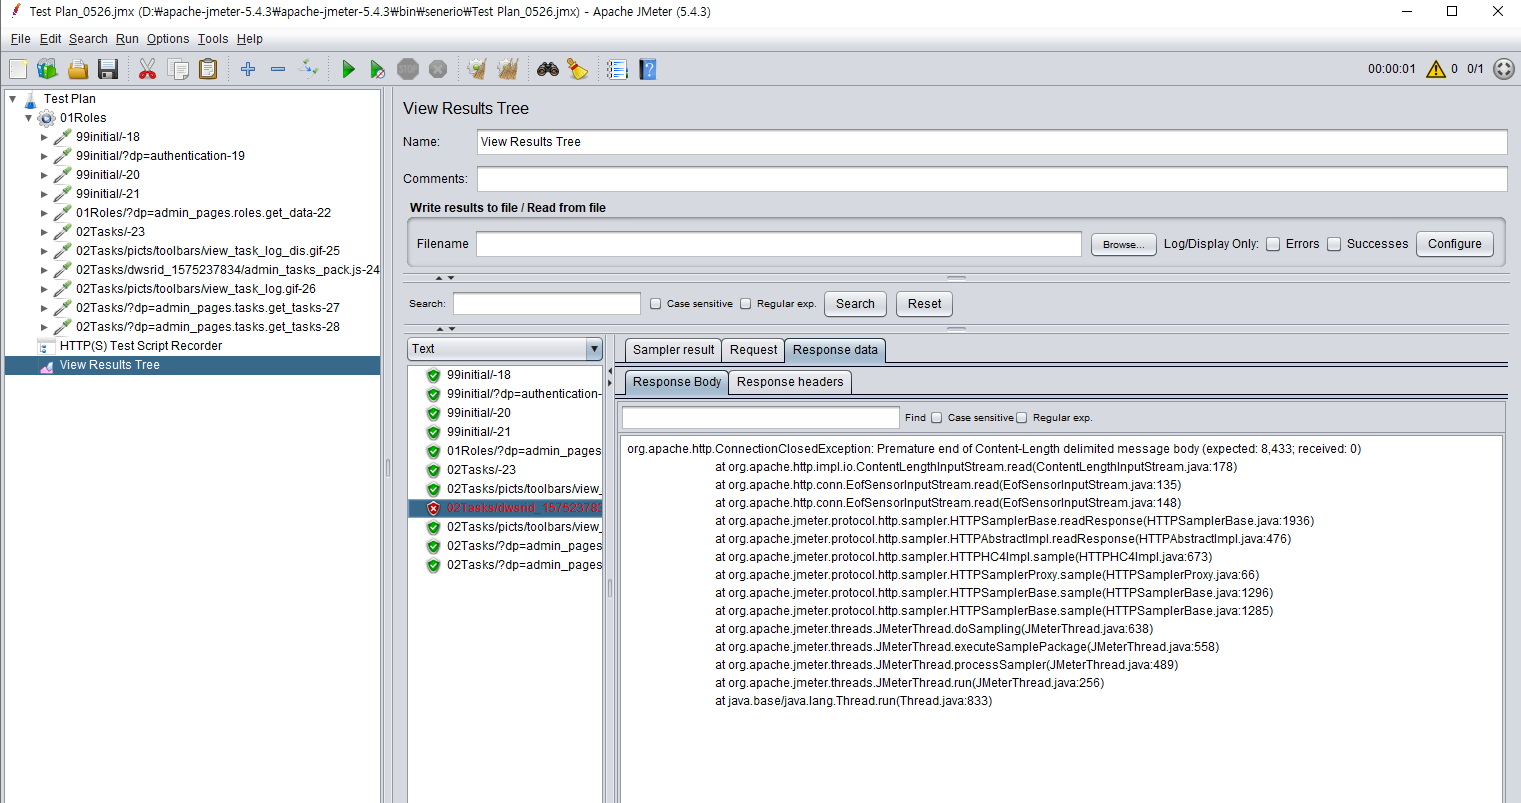Expand the 99initial/?dp=authentication-19 node

pyautogui.click(x=44, y=156)
